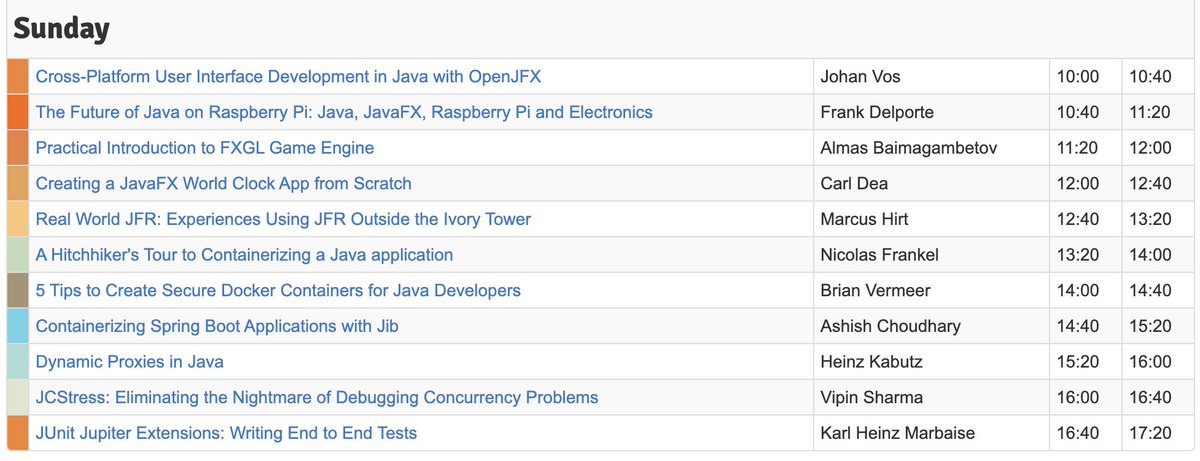Click the 16:40 start time for Karl Heinz Marbaise

pos(1078,433)
